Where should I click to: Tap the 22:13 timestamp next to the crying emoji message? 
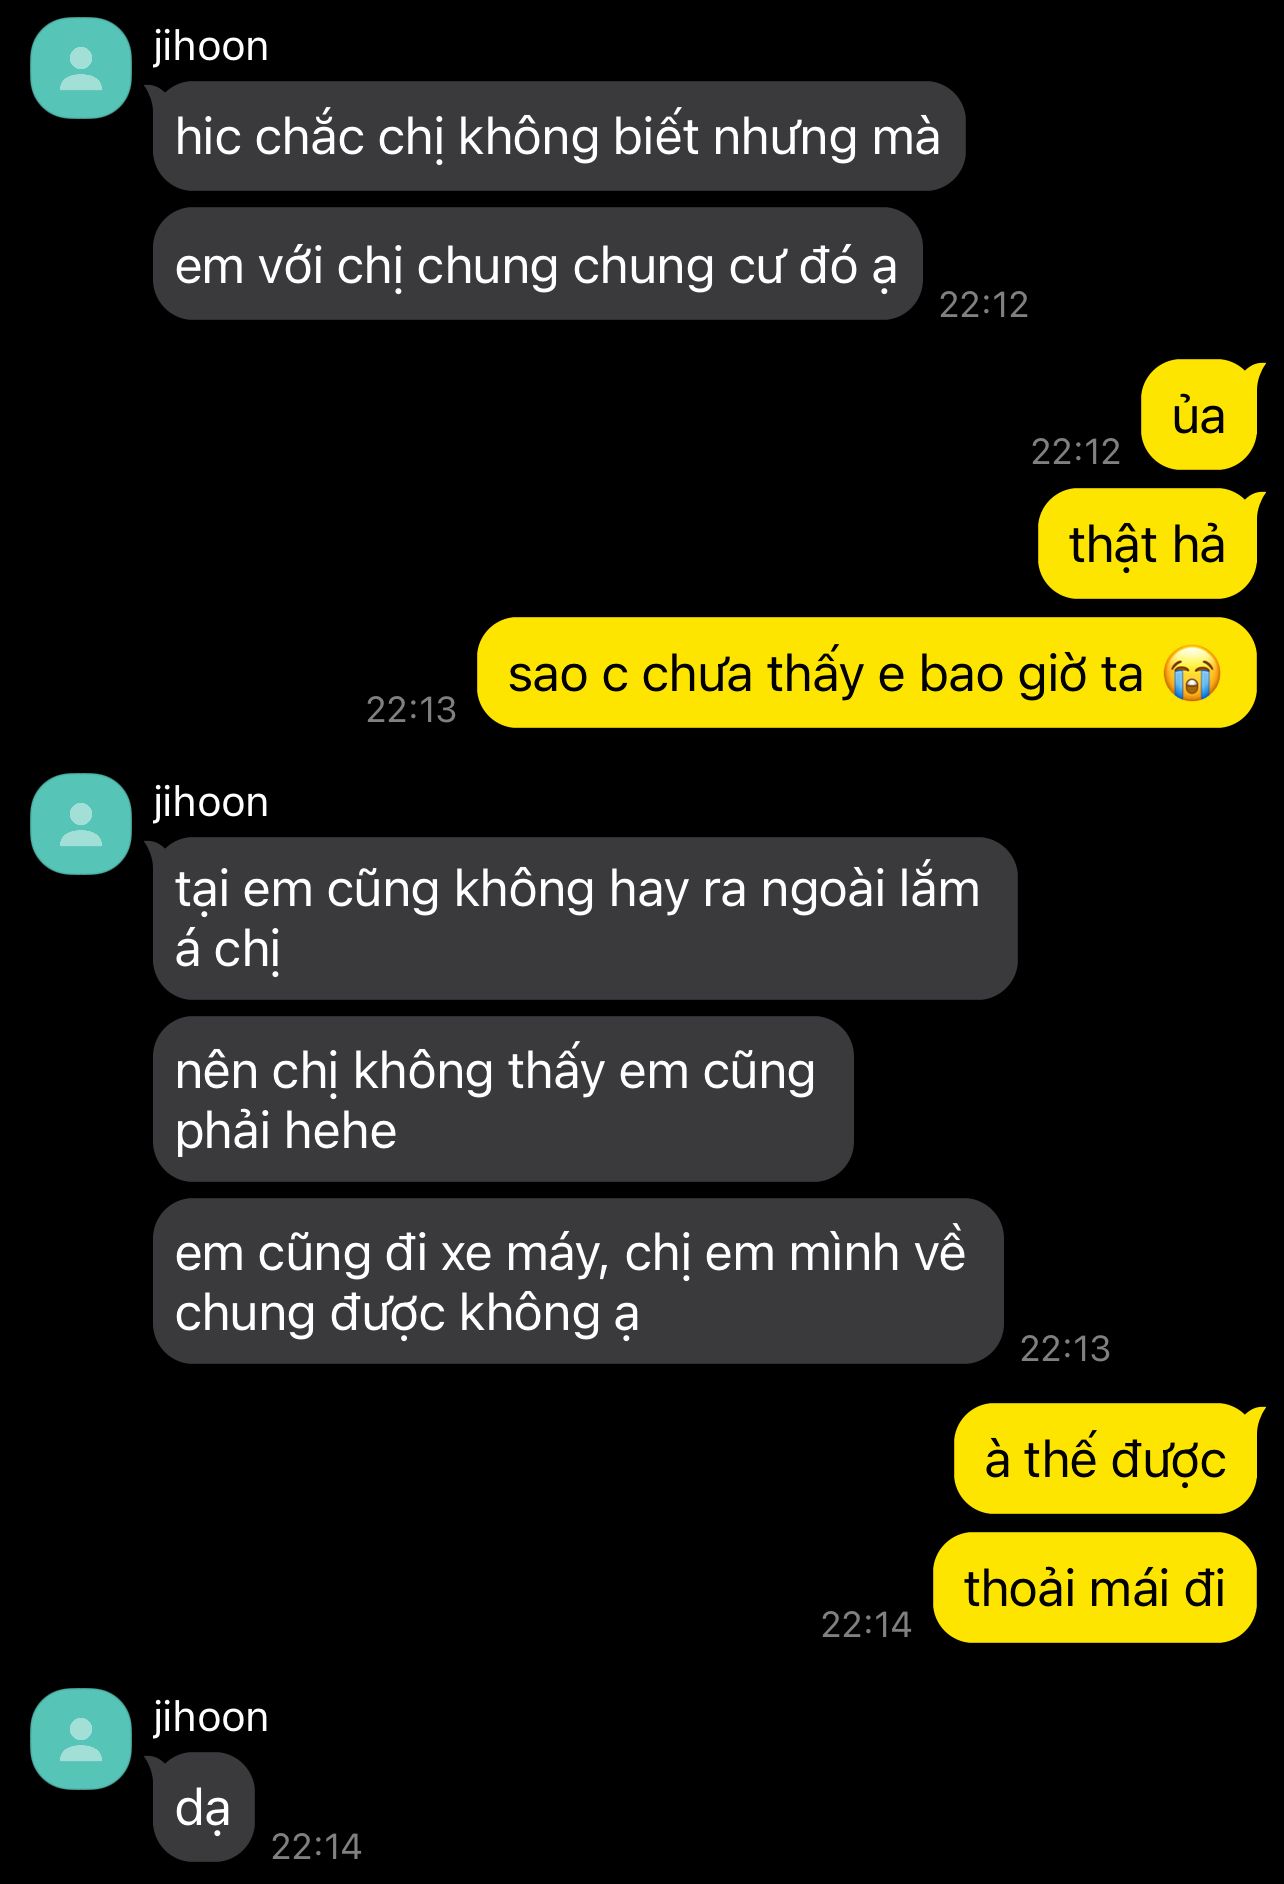point(411,709)
